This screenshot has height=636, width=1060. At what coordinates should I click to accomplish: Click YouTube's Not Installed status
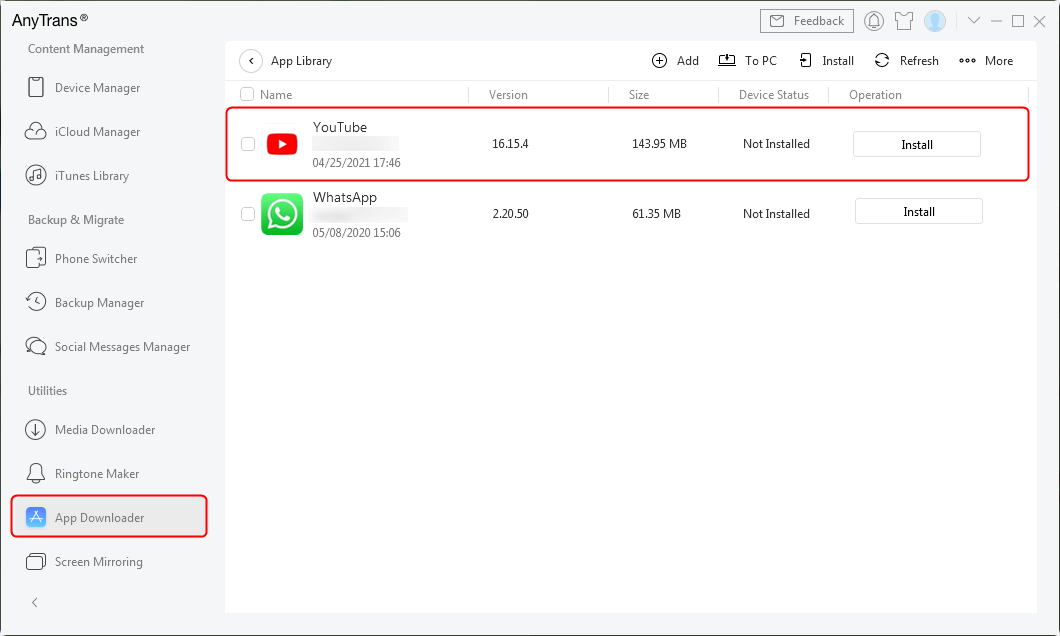click(776, 144)
